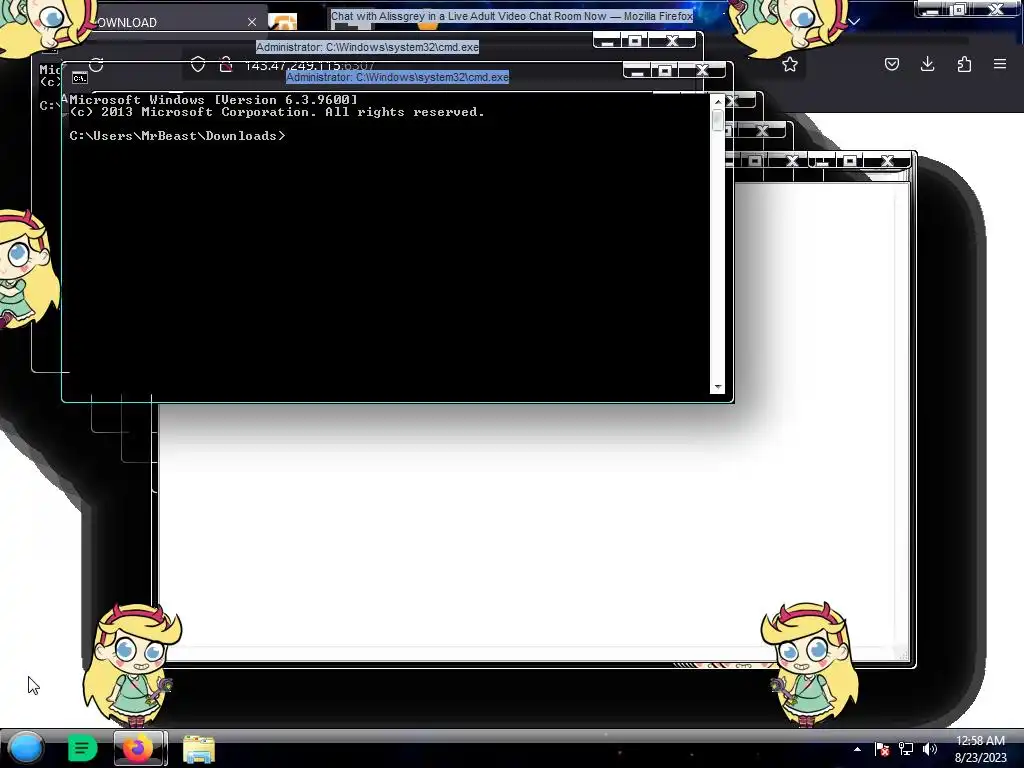Viewport: 1024px width, 768px height.
Task: Minimize the front cmd.exe window
Action: (x=637, y=71)
